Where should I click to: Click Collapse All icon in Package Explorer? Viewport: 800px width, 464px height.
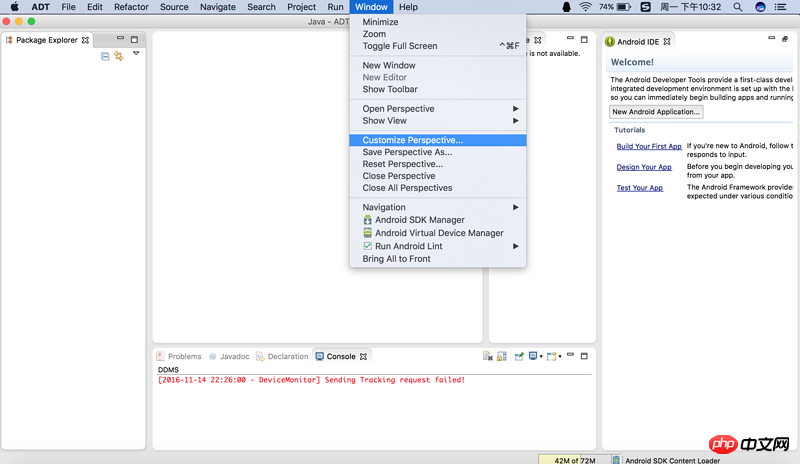pos(105,56)
